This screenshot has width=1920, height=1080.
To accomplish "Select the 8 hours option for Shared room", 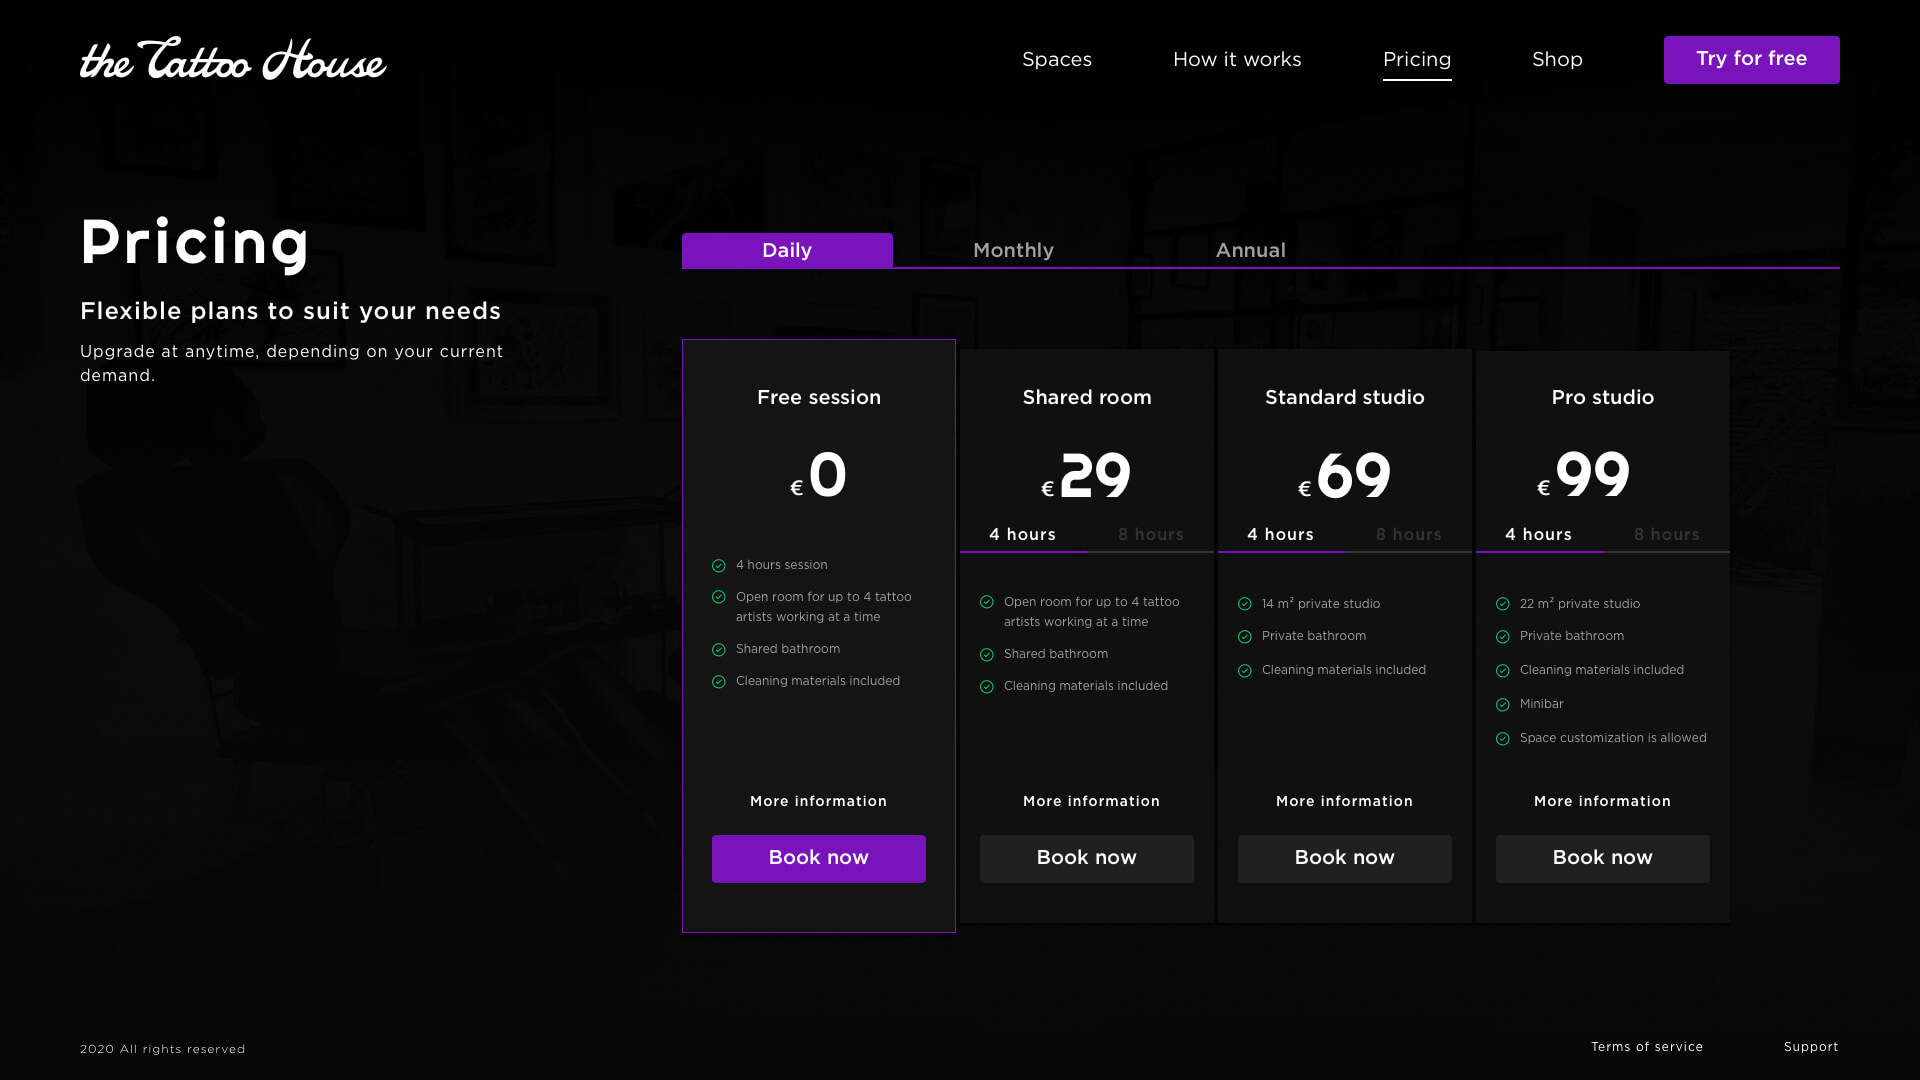I will click(1150, 534).
